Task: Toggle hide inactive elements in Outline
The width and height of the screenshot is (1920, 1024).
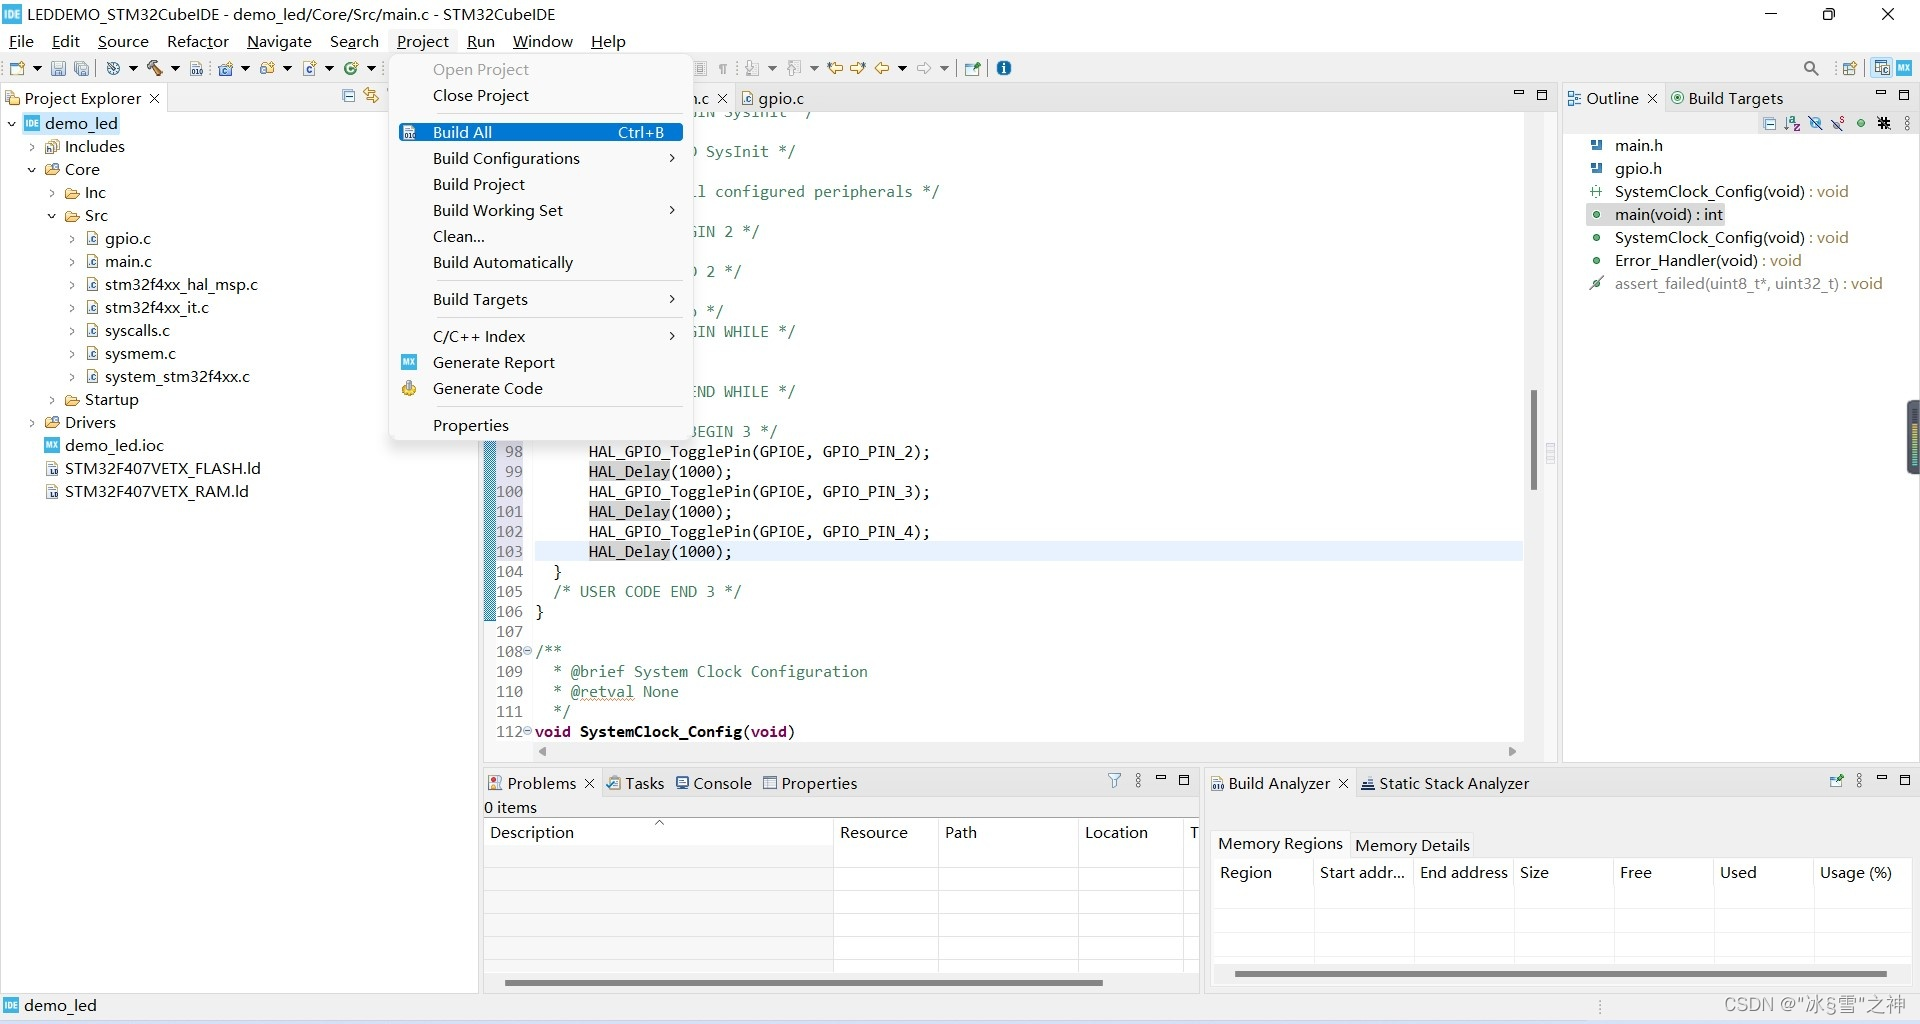Action: click(1884, 123)
